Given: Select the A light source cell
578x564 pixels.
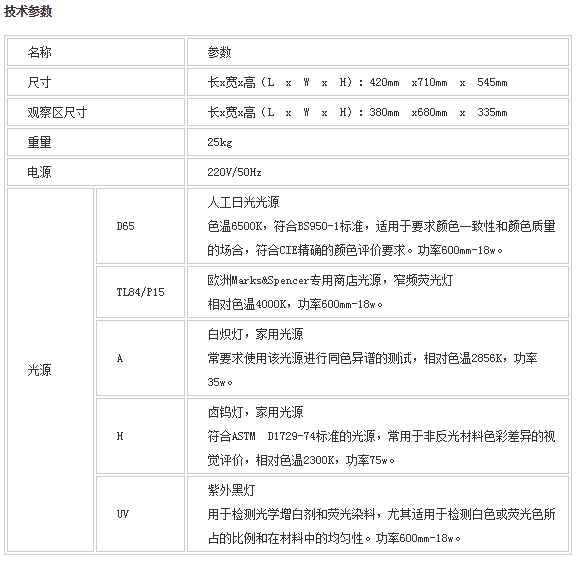Looking at the screenshot, I should [x=140, y=358].
